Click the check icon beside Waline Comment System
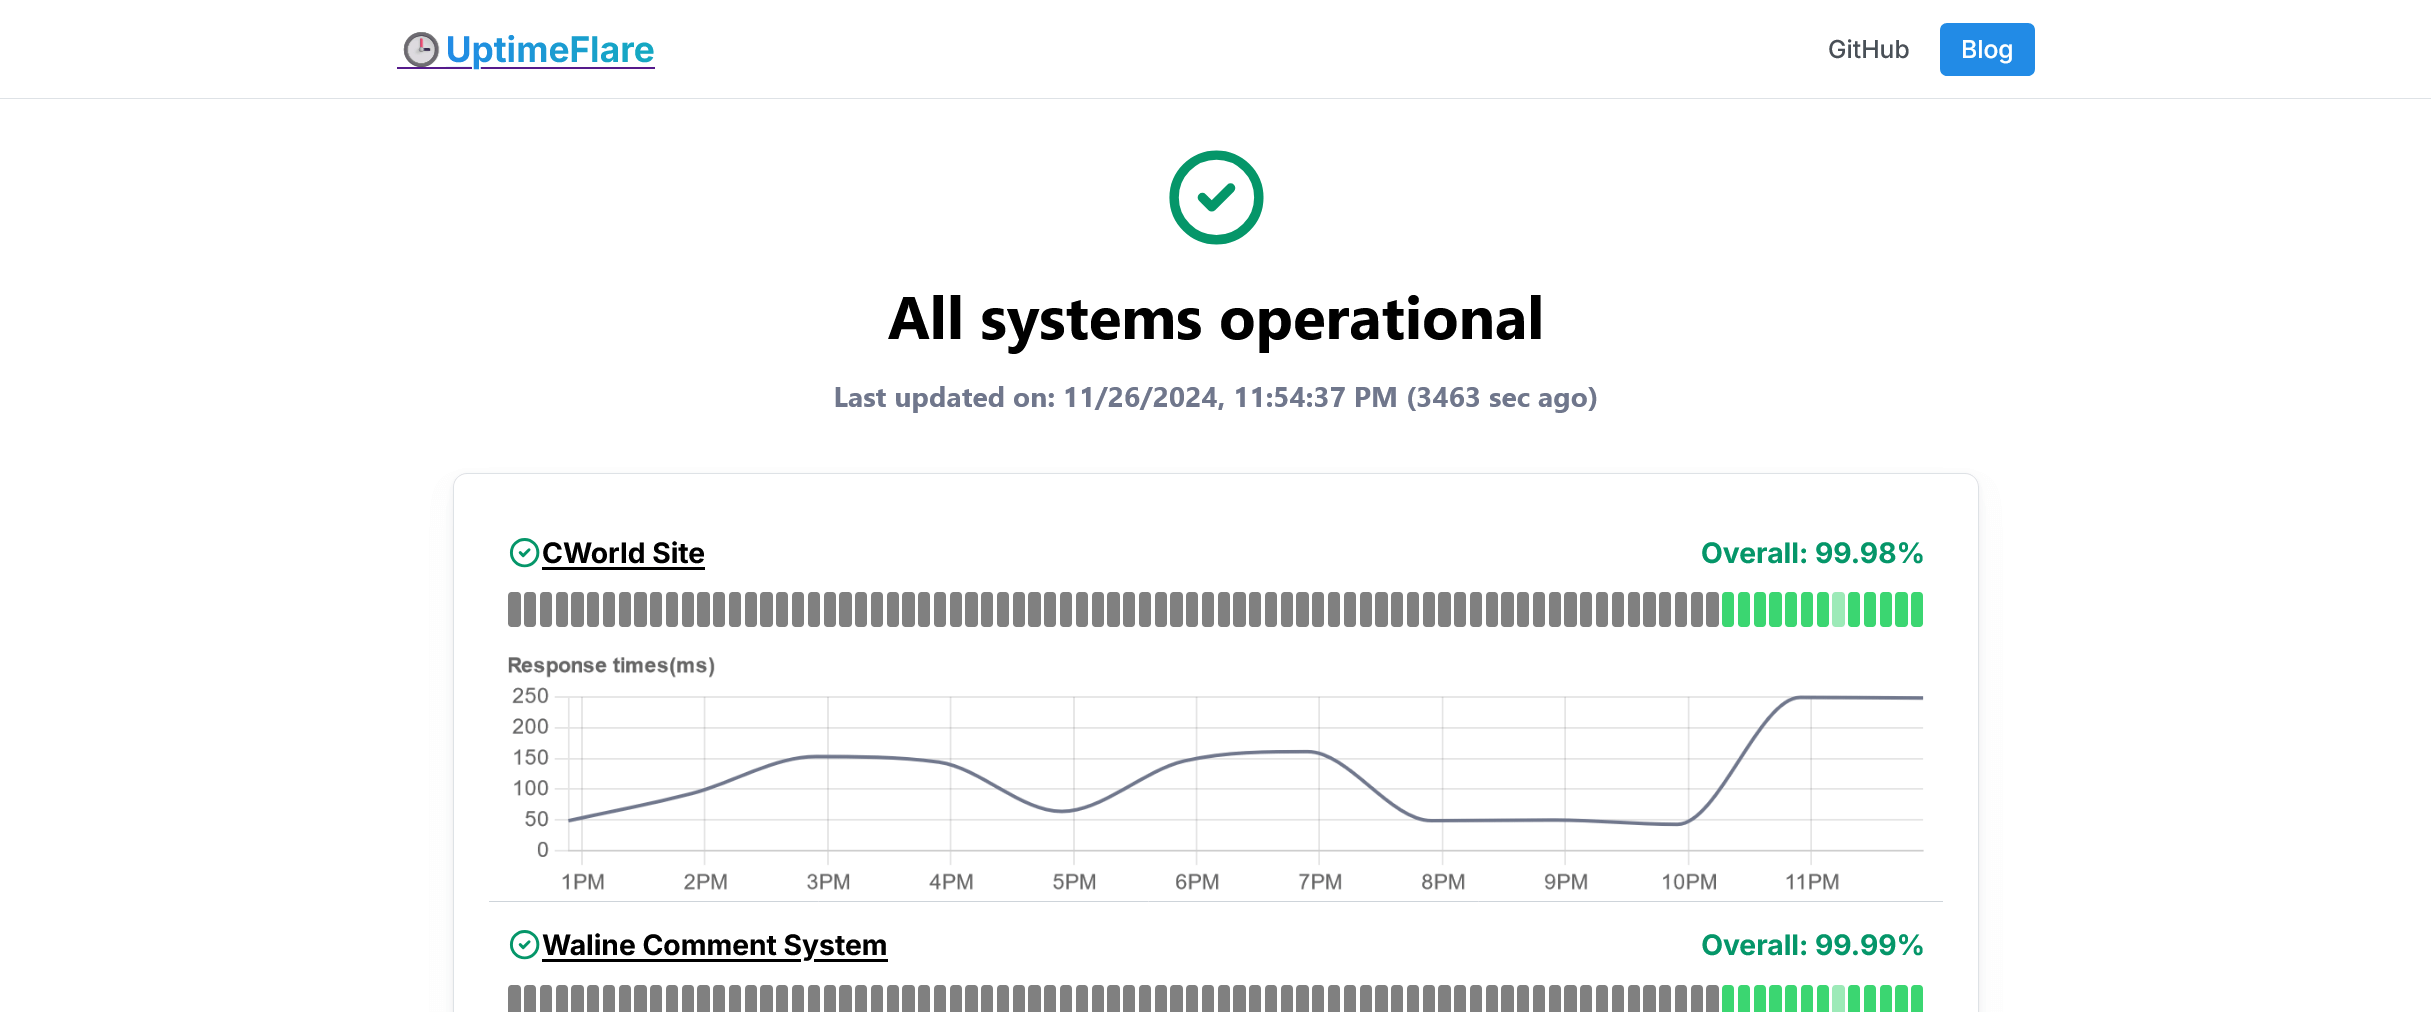This screenshot has height=1012, width=2431. point(527,944)
